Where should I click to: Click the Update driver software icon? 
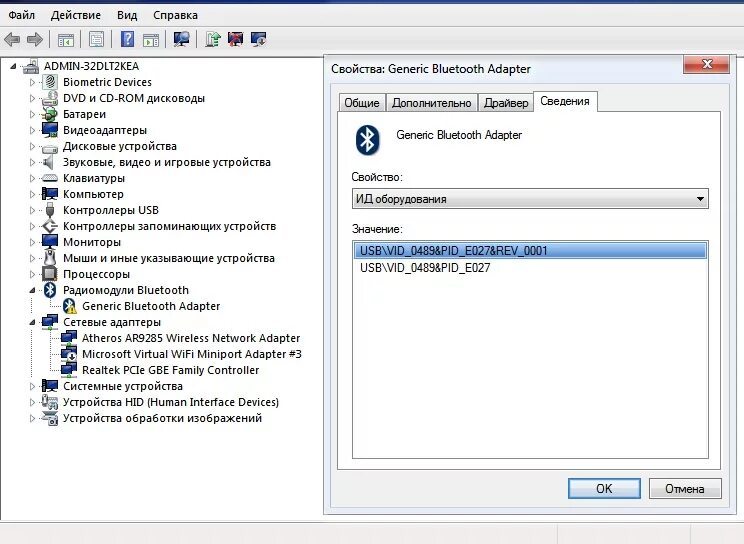pyautogui.click(x=213, y=39)
